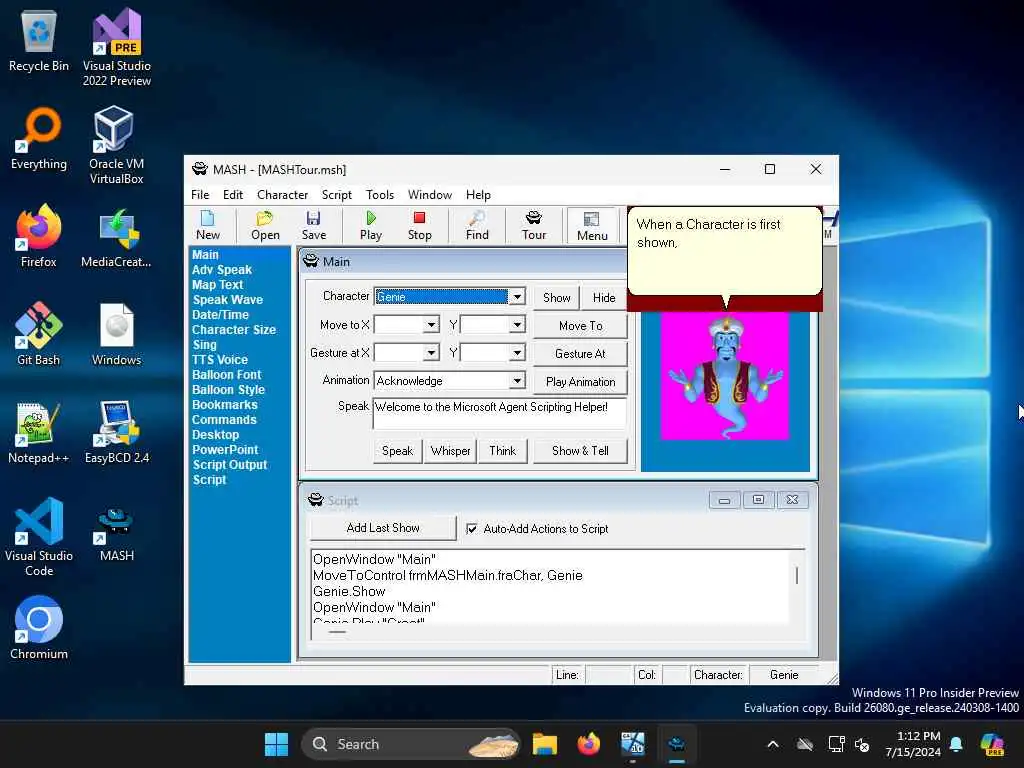1024x768 pixels.
Task: Select Oracle VM VirtualBox desktop icon
Action: pyautogui.click(x=116, y=145)
